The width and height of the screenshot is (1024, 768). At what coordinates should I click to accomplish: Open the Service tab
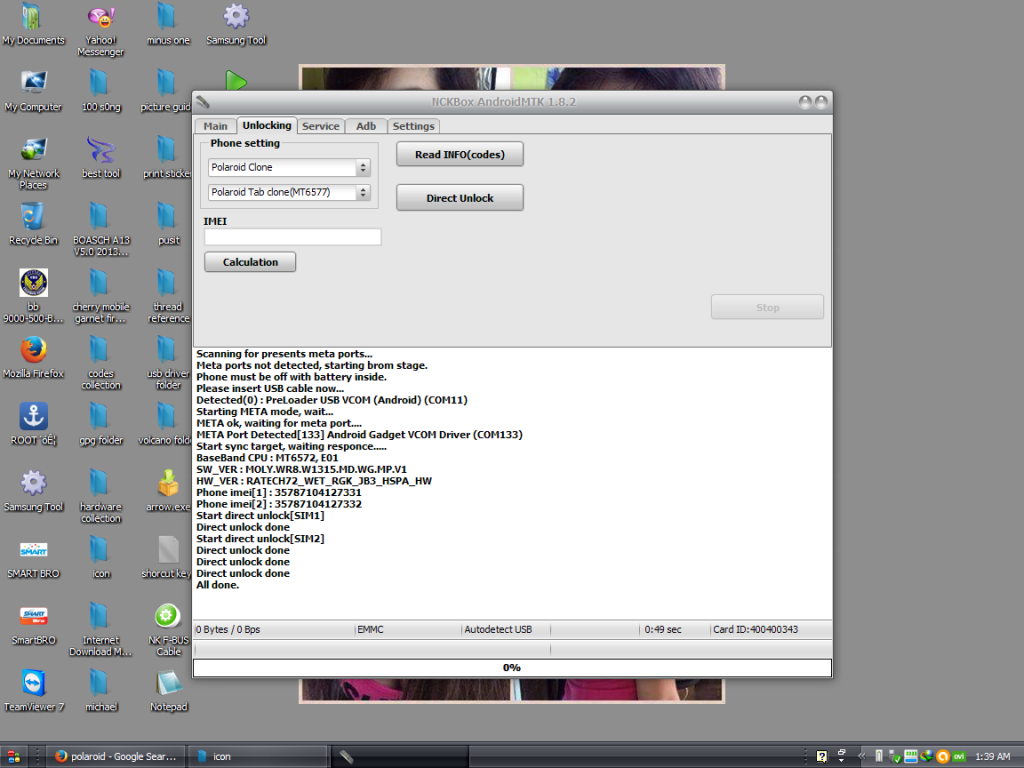[320, 126]
